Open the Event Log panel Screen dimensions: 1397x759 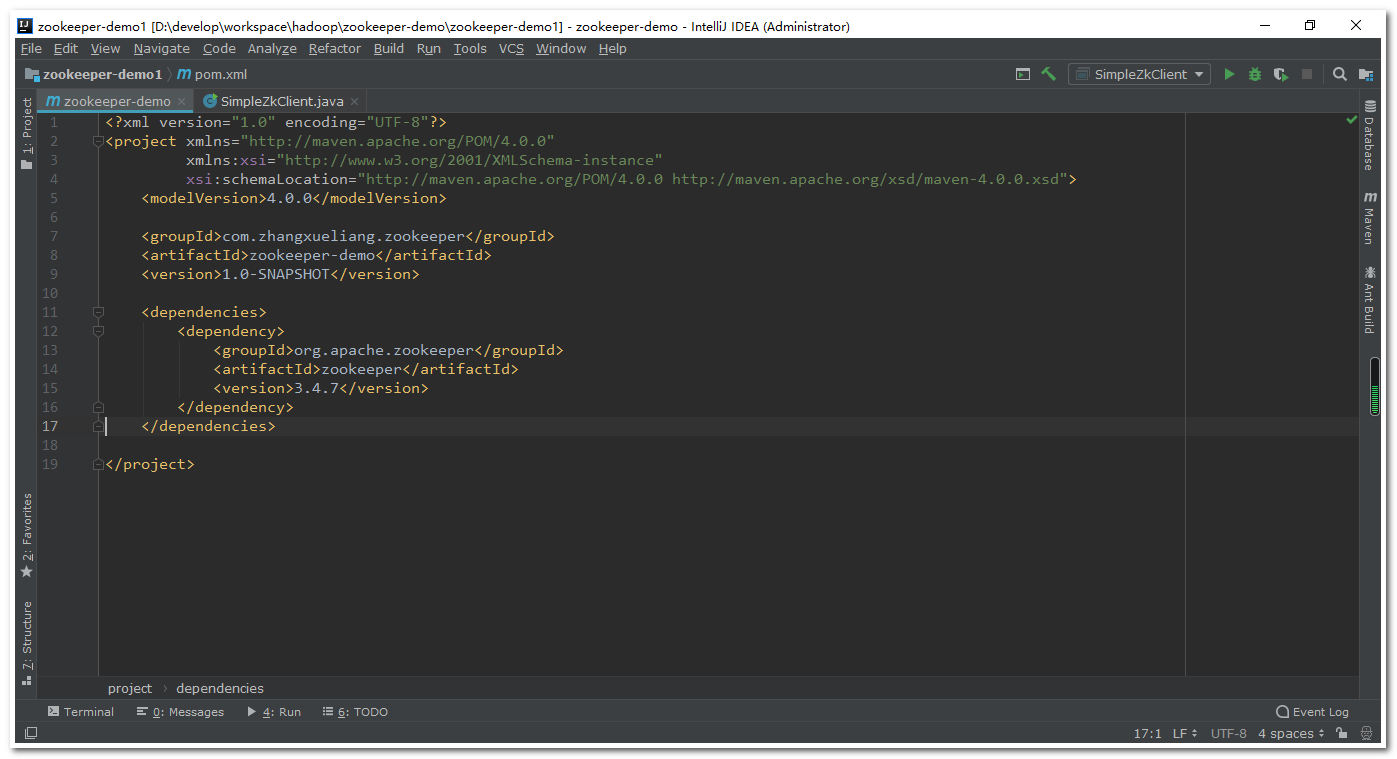(x=1312, y=712)
